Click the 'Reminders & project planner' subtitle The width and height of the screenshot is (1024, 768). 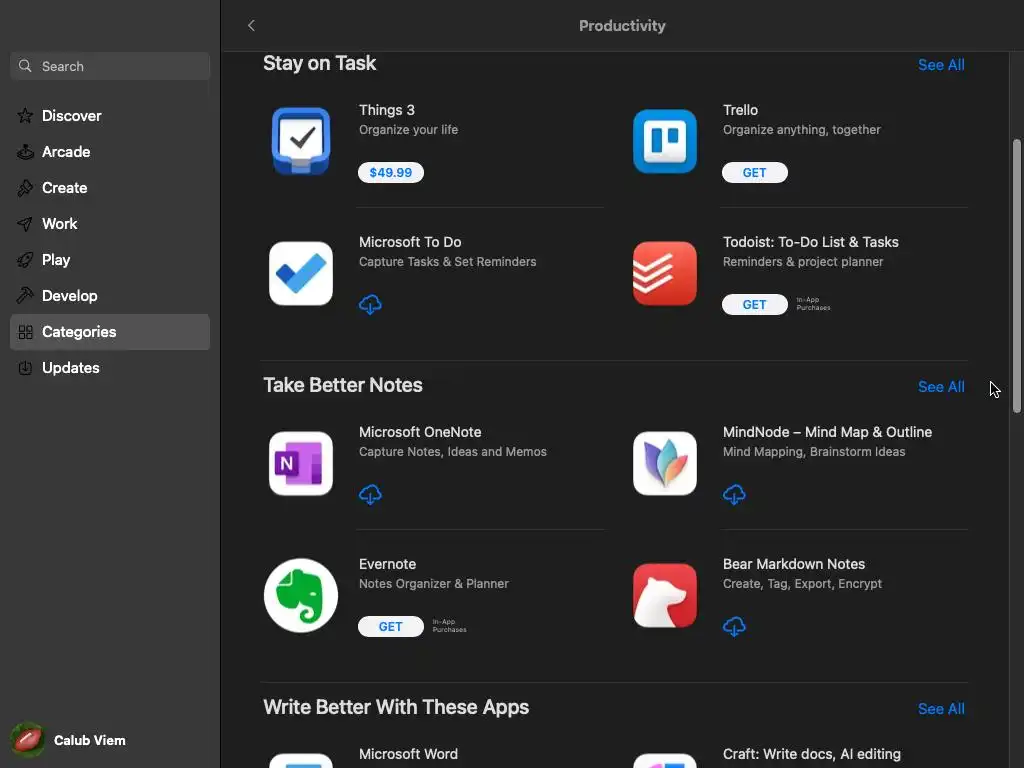point(803,261)
